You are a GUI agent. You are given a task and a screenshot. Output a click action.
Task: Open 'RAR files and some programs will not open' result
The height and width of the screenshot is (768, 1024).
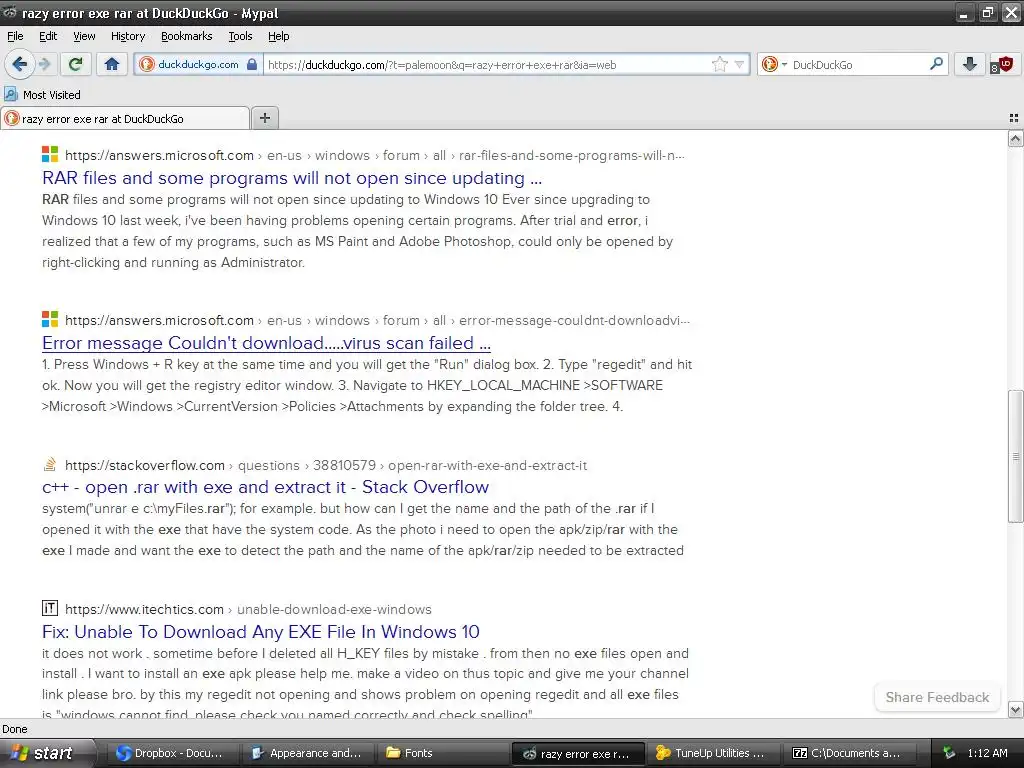292,178
